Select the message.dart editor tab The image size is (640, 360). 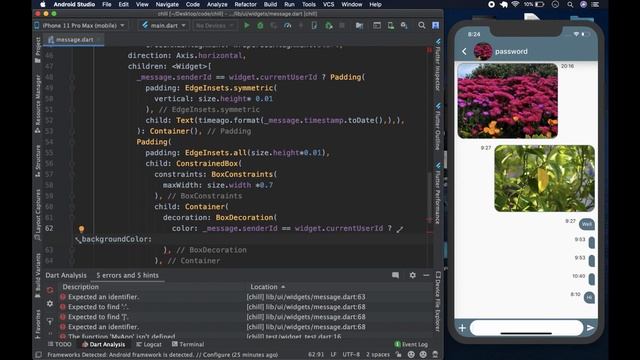[x=74, y=40]
